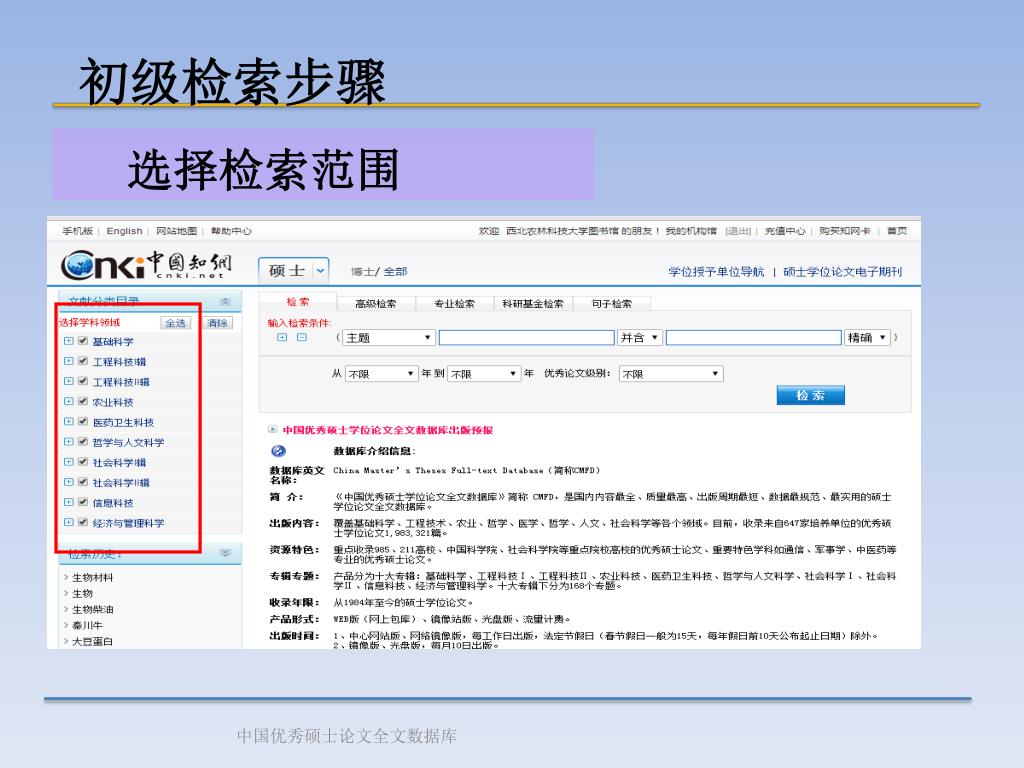
Task: Toggle the 农业科技 checkbox
Action: [x=83, y=402]
